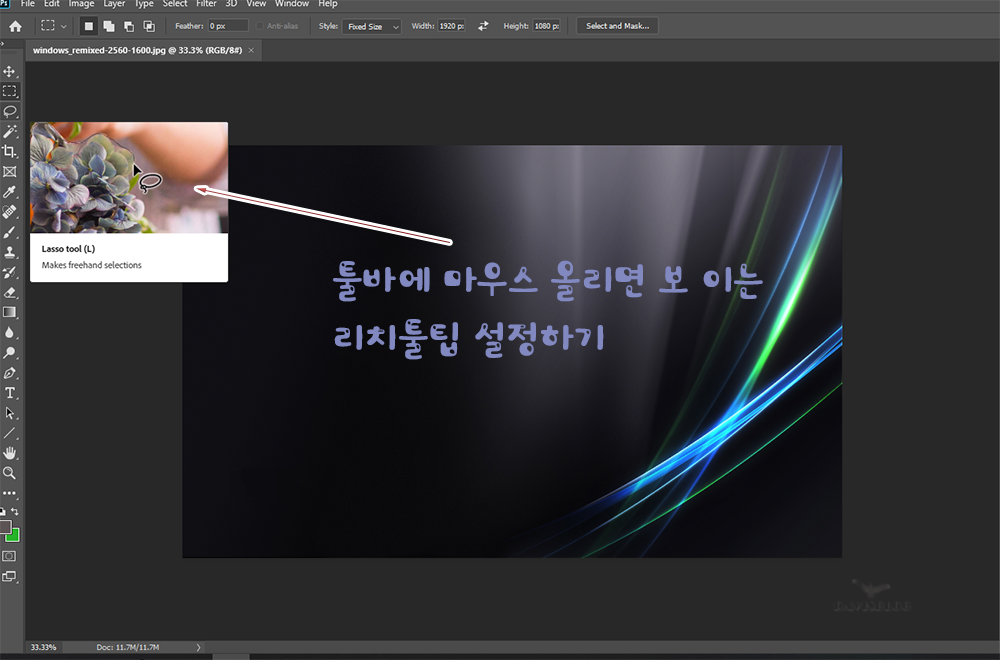The height and width of the screenshot is (660, 1000).
Task: Click the foreground color swatch
Action: 5,527
